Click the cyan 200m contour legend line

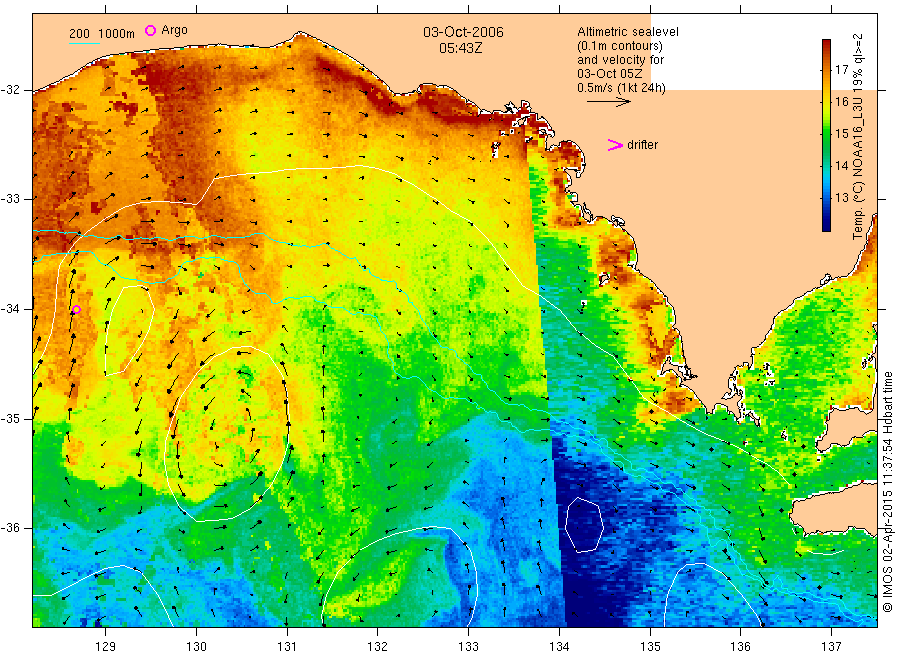click(84, 43)
